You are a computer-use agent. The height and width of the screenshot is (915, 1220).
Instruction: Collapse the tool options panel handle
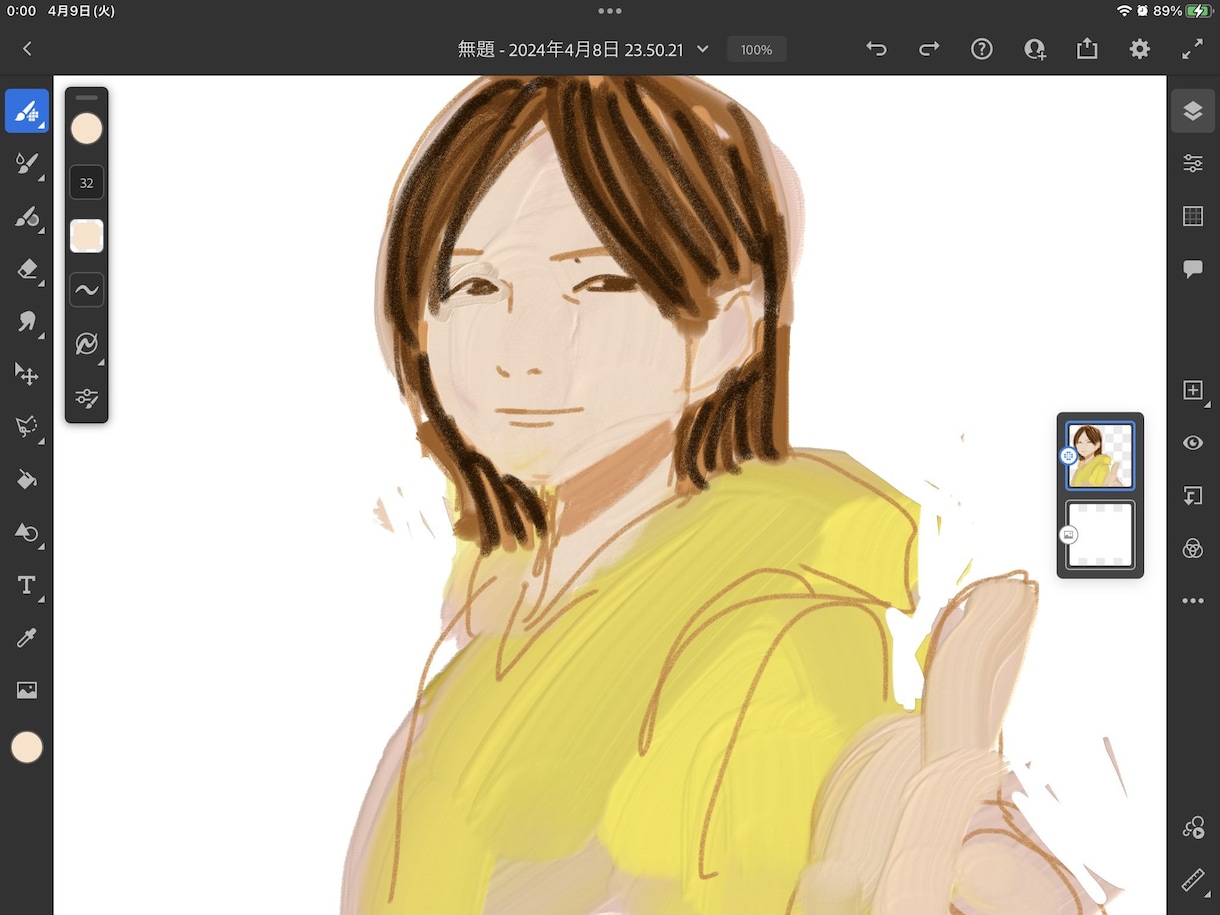point(87,98)
